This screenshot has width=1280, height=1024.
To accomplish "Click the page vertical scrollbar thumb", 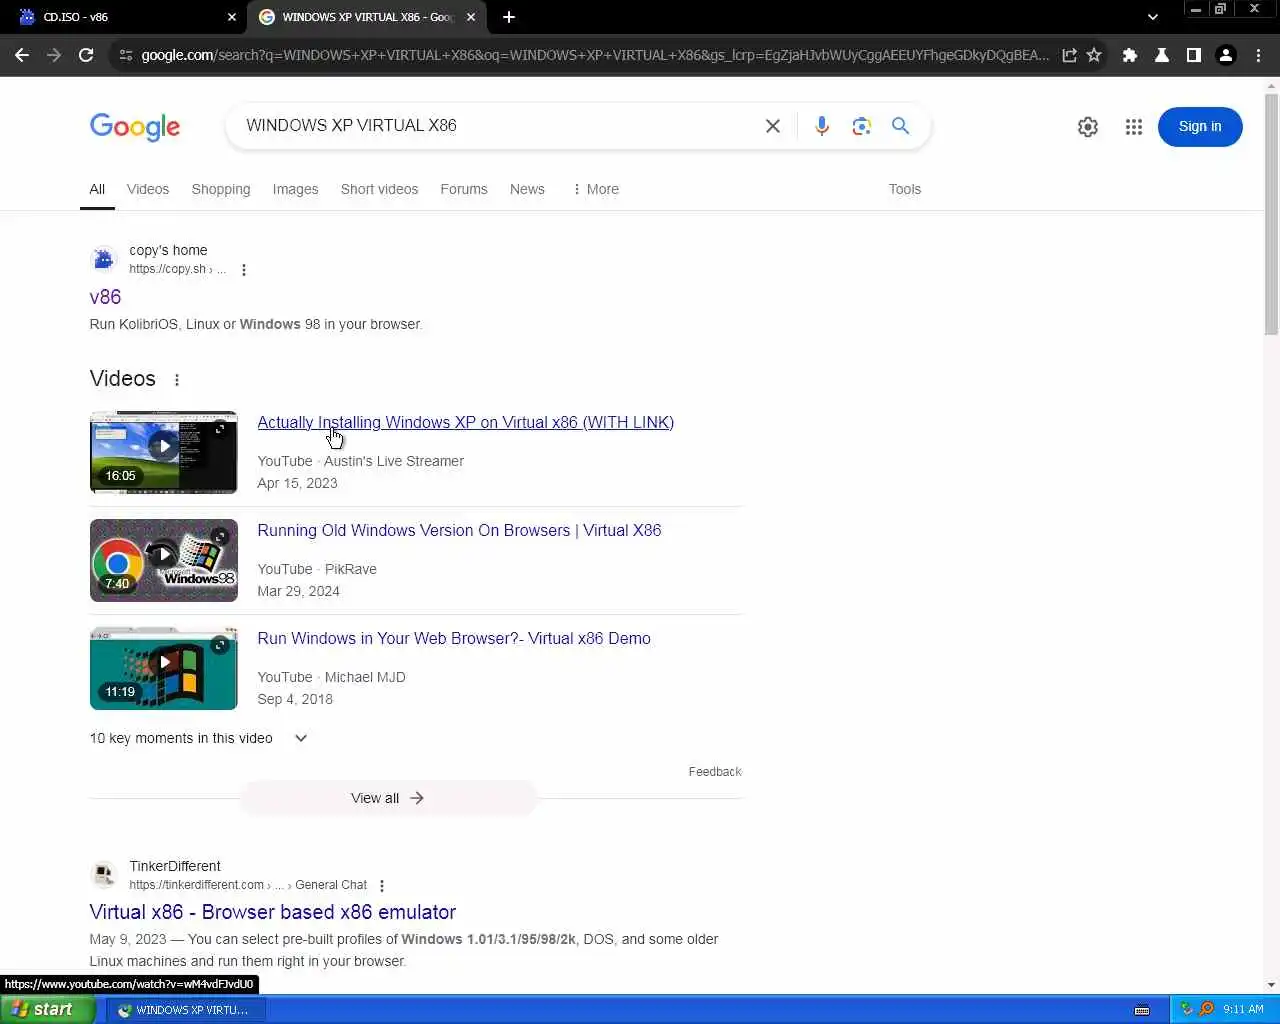I will (1271, 215).
